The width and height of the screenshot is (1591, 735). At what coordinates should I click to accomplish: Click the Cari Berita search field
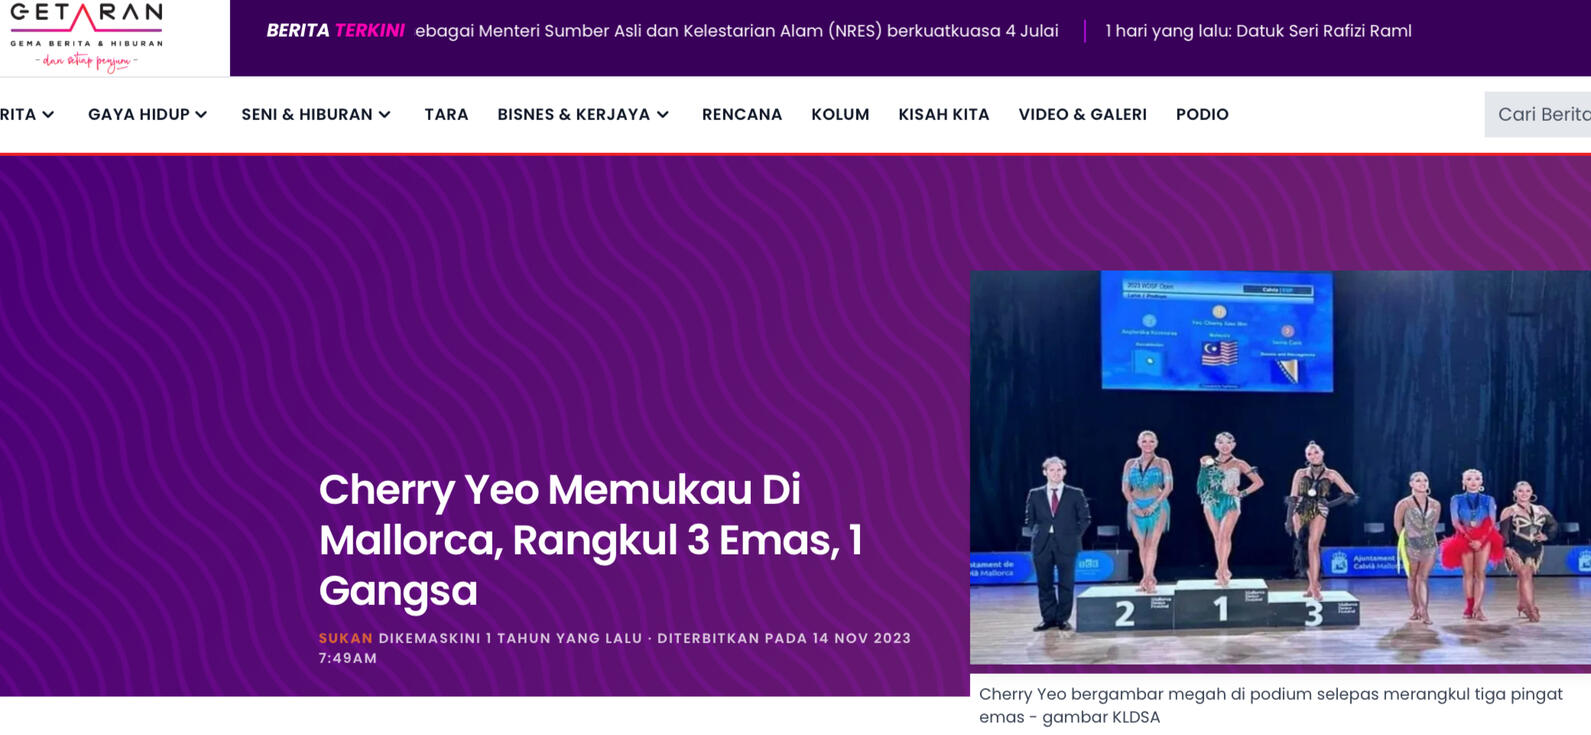point(1541,115)
